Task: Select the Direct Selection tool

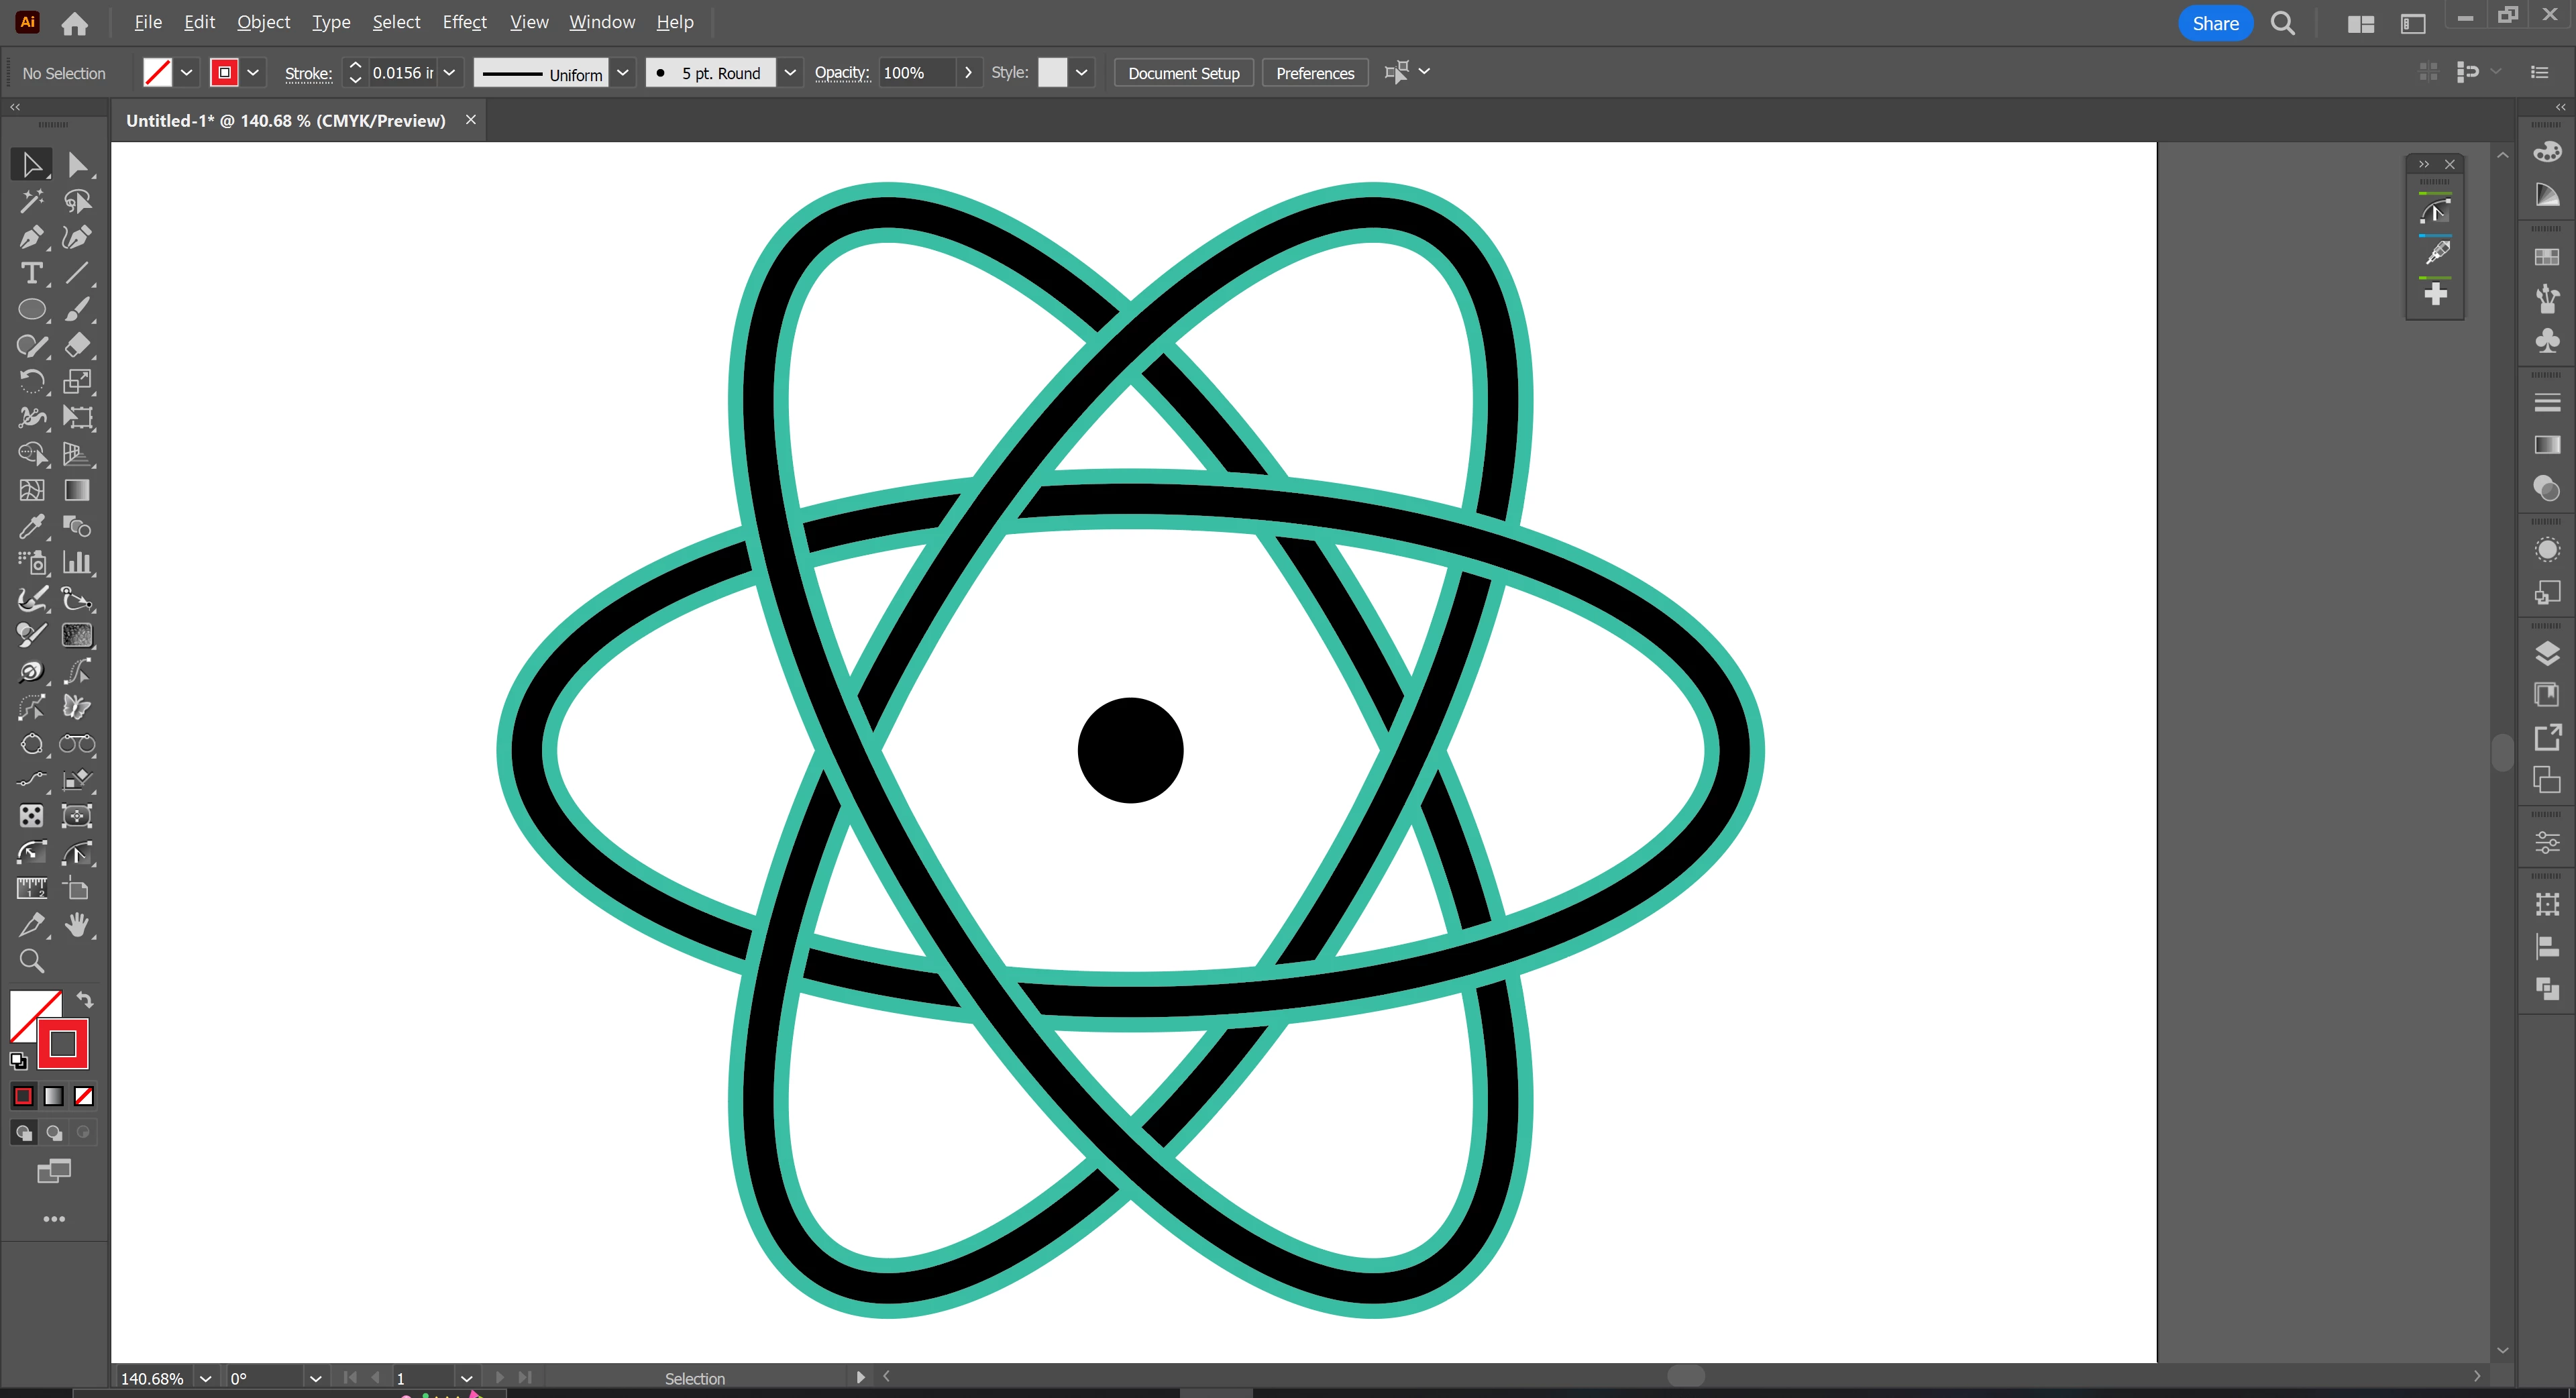Action: pos(77,165)
